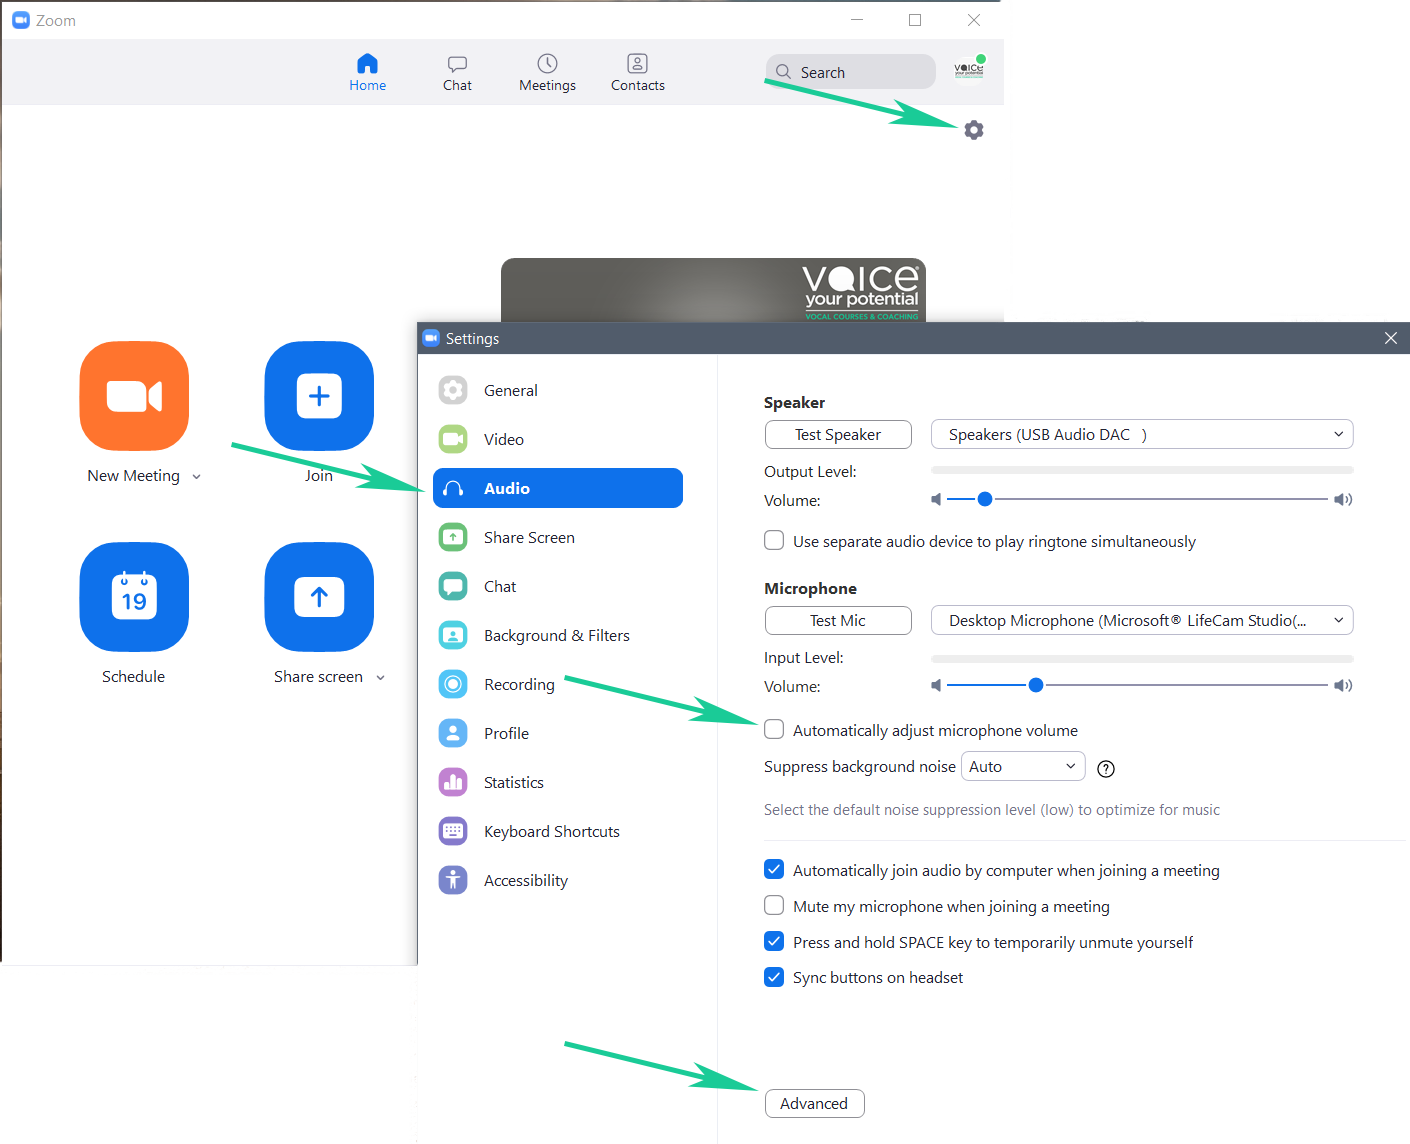
Task: Expand the Share screen options chevron
Action: point(380,678)
